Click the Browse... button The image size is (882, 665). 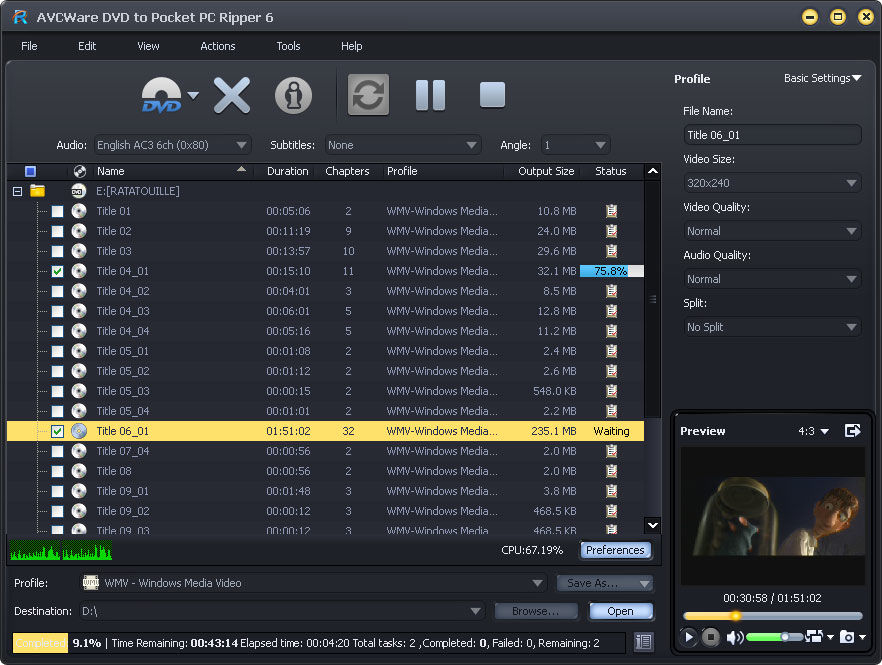536,611
